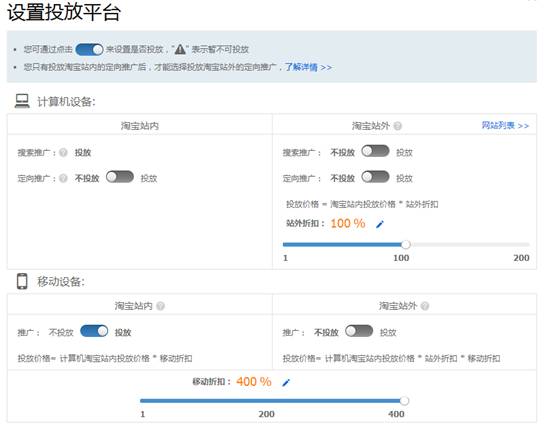Click help icon next to computer 淘宝站外 header

point(397,126)
